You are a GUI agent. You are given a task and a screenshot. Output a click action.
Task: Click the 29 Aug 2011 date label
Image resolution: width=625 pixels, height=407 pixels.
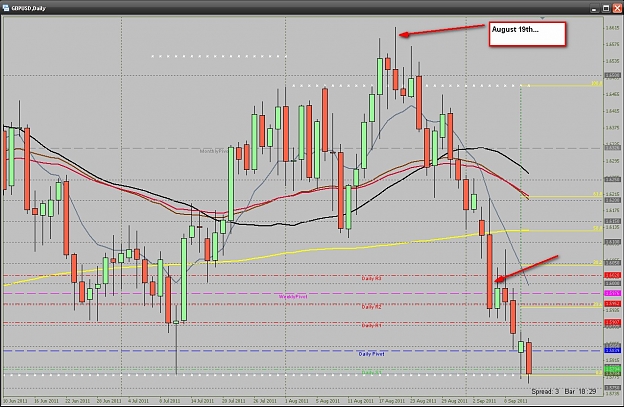tap(454, 401)
